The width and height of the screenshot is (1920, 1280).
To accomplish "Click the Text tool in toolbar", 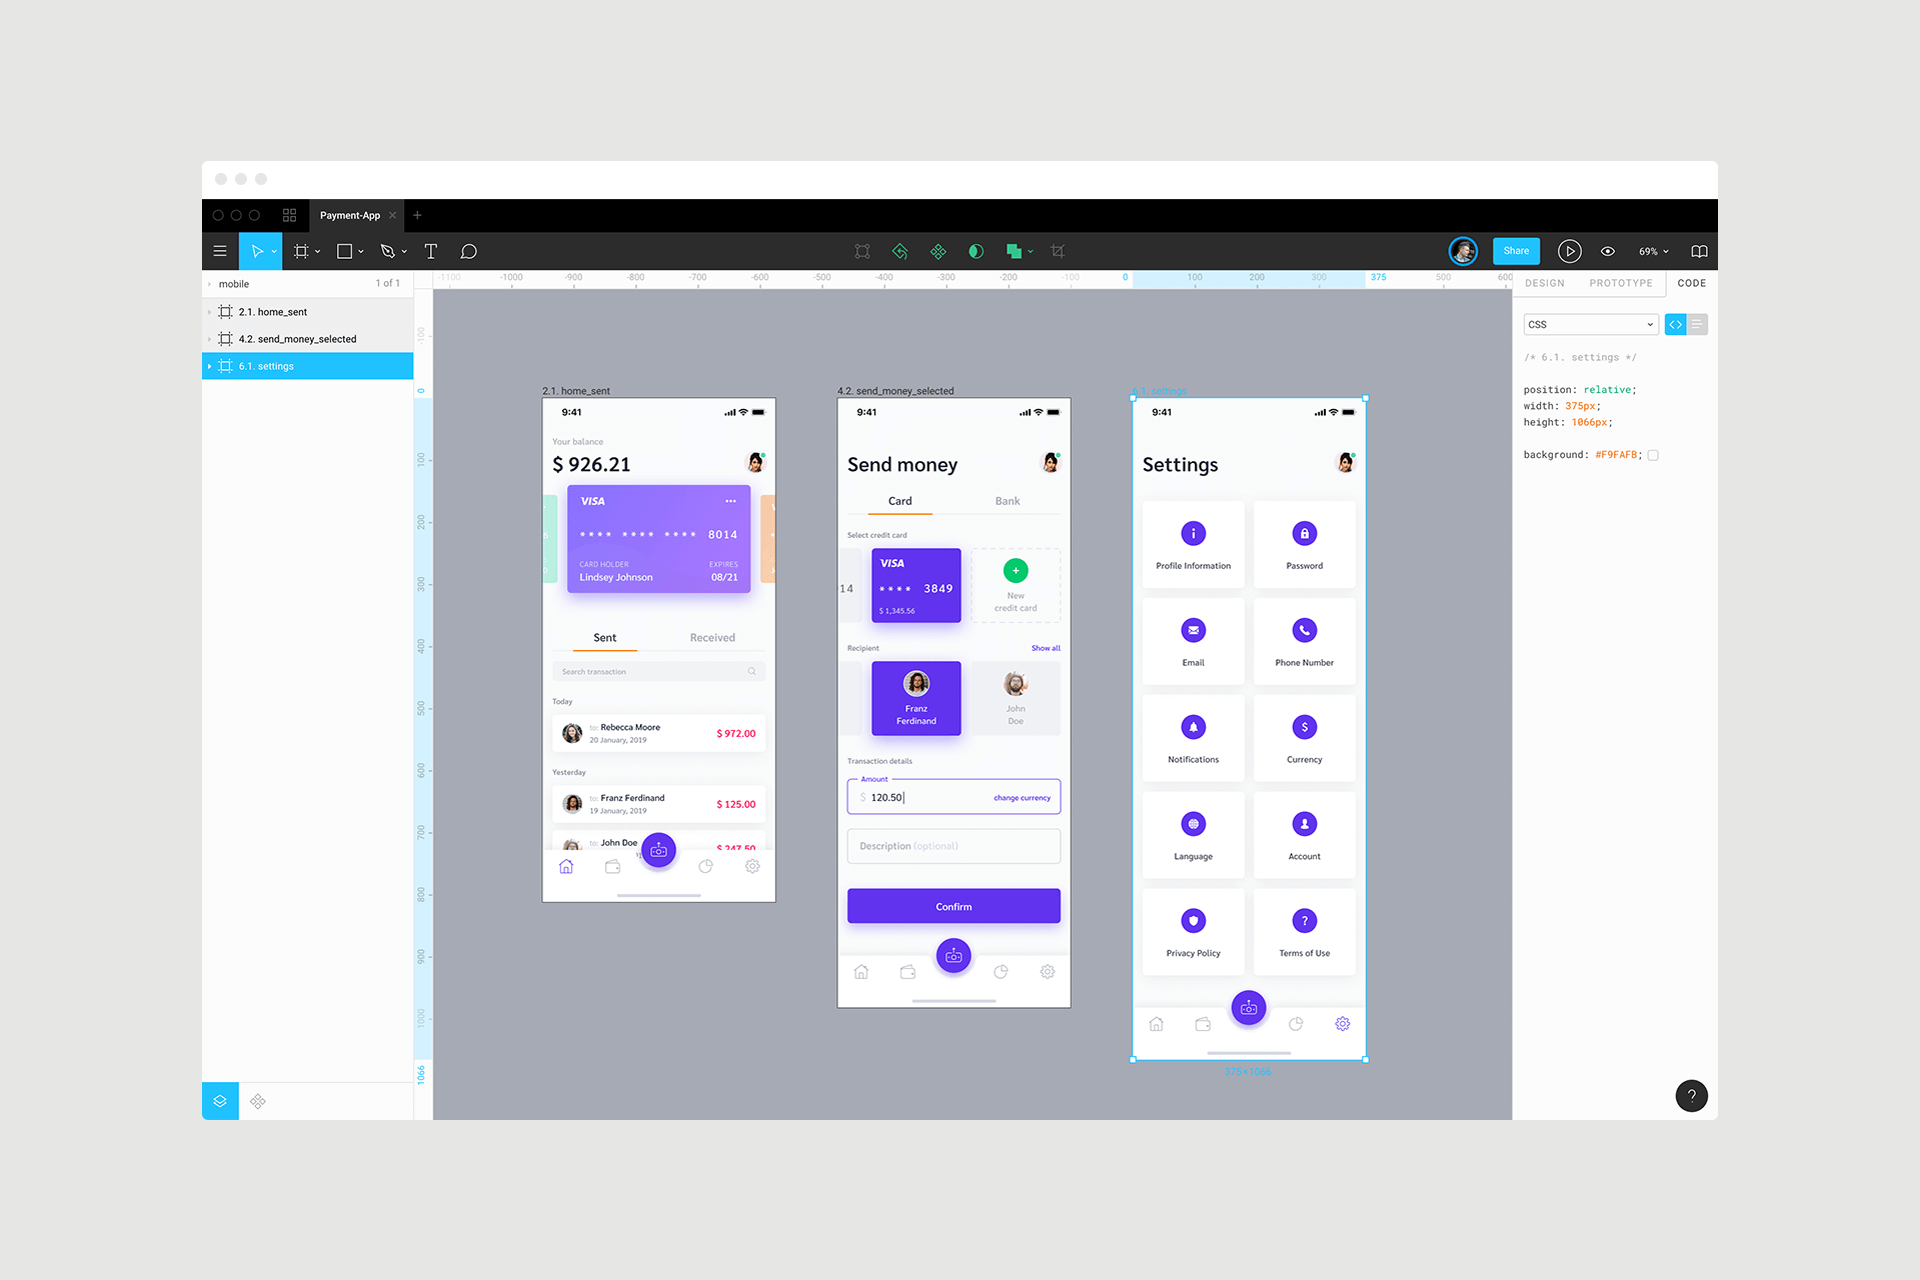I will 431,251.
